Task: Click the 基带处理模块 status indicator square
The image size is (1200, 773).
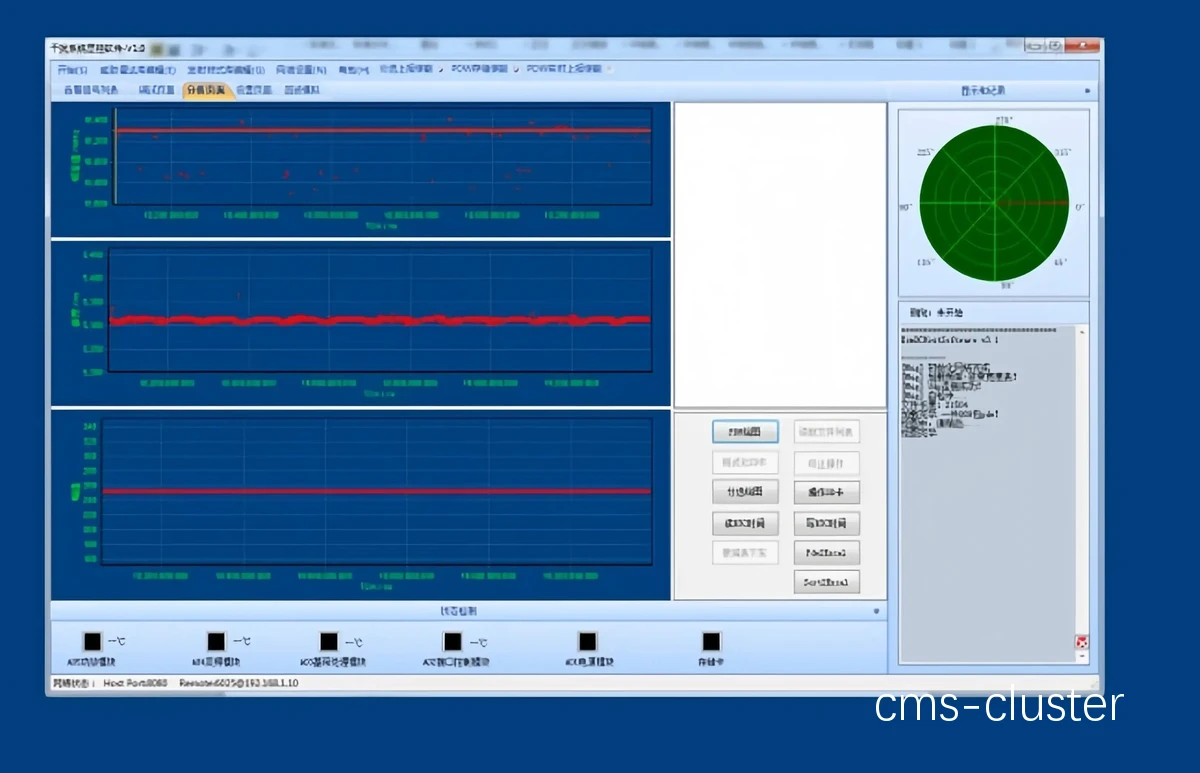Action: [x=329, y=642]
